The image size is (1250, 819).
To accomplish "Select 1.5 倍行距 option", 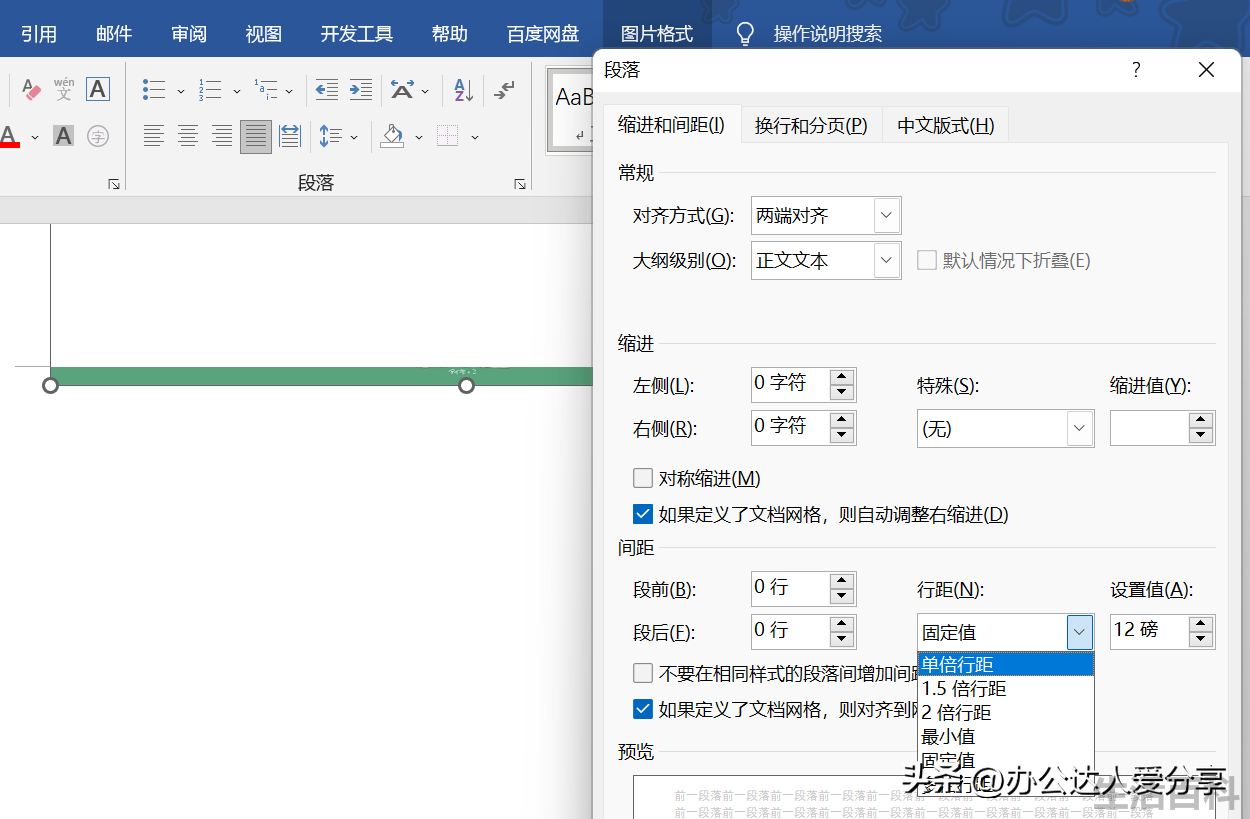I will pos(1005,689).
